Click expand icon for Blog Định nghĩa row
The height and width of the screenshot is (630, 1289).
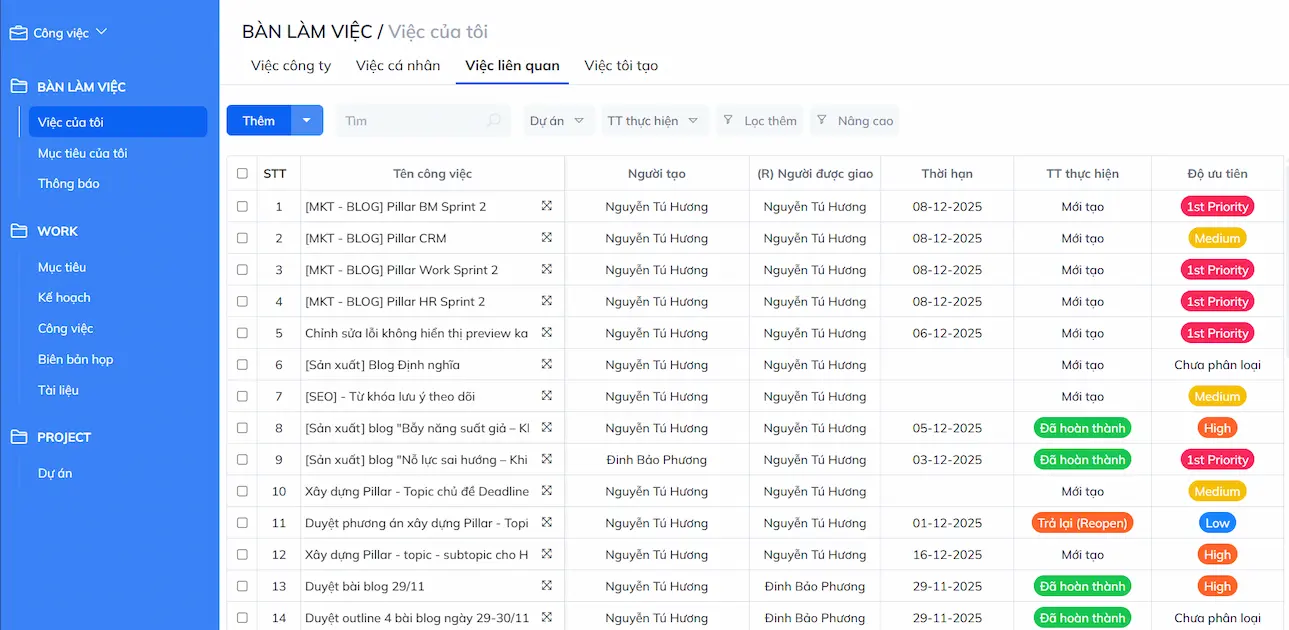pos(547,365)
